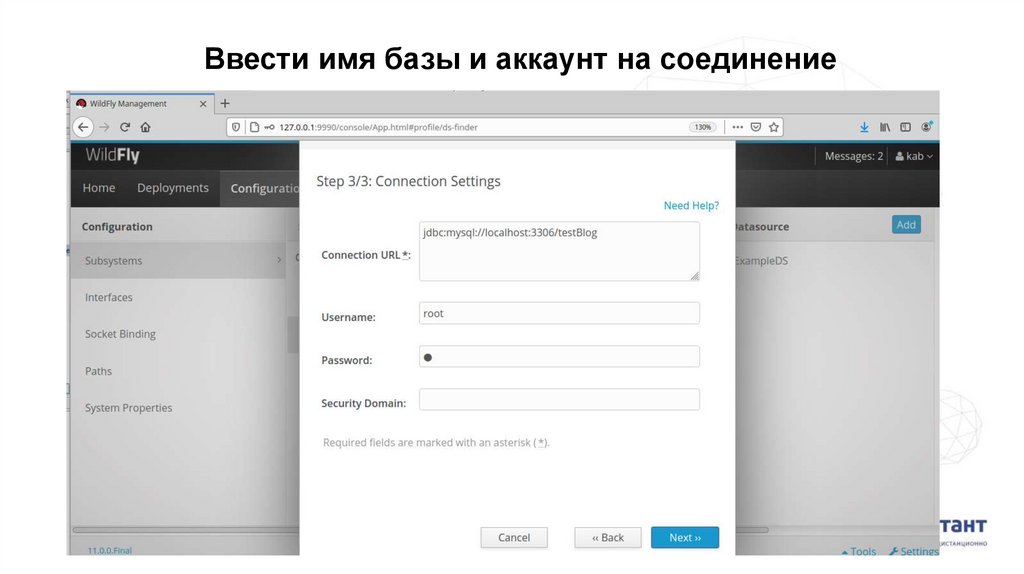The width and height of the screenshot is (1024, 574).
Task: Open the Downloads arrow icon
Action: click(x=864, y=127)
